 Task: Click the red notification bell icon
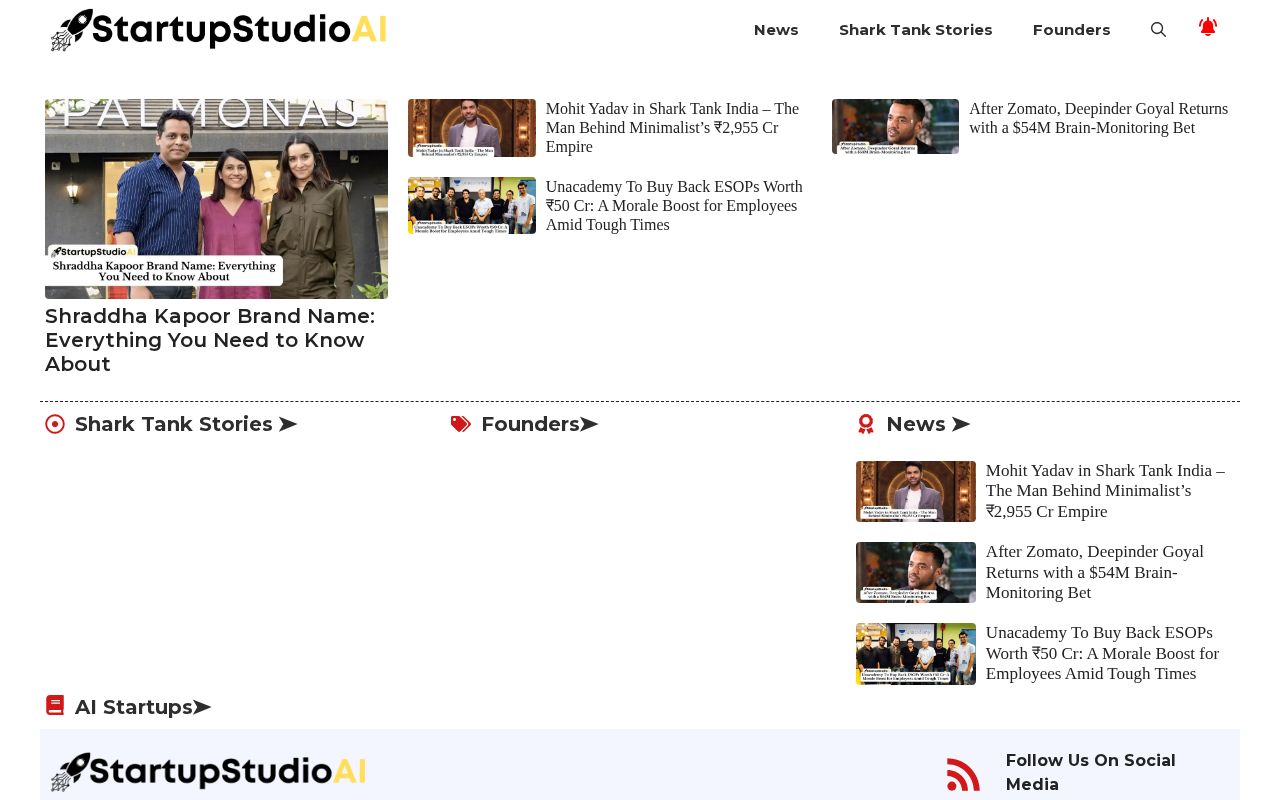click(x=1208, y=28)
